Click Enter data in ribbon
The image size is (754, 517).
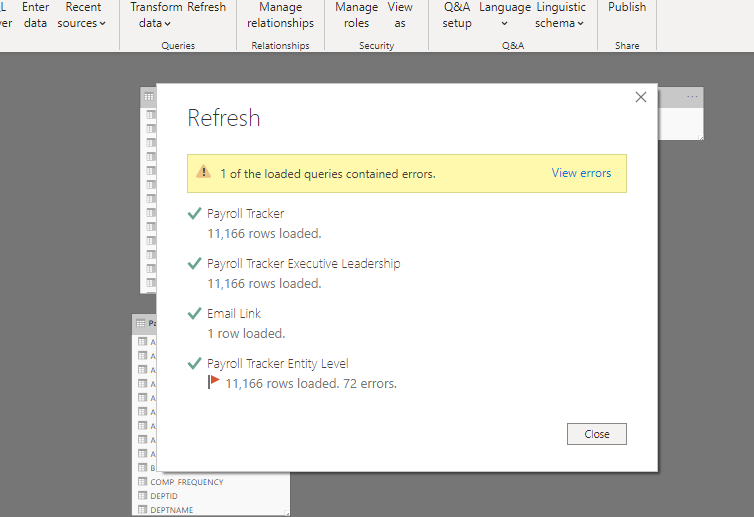tap(36, 15)
